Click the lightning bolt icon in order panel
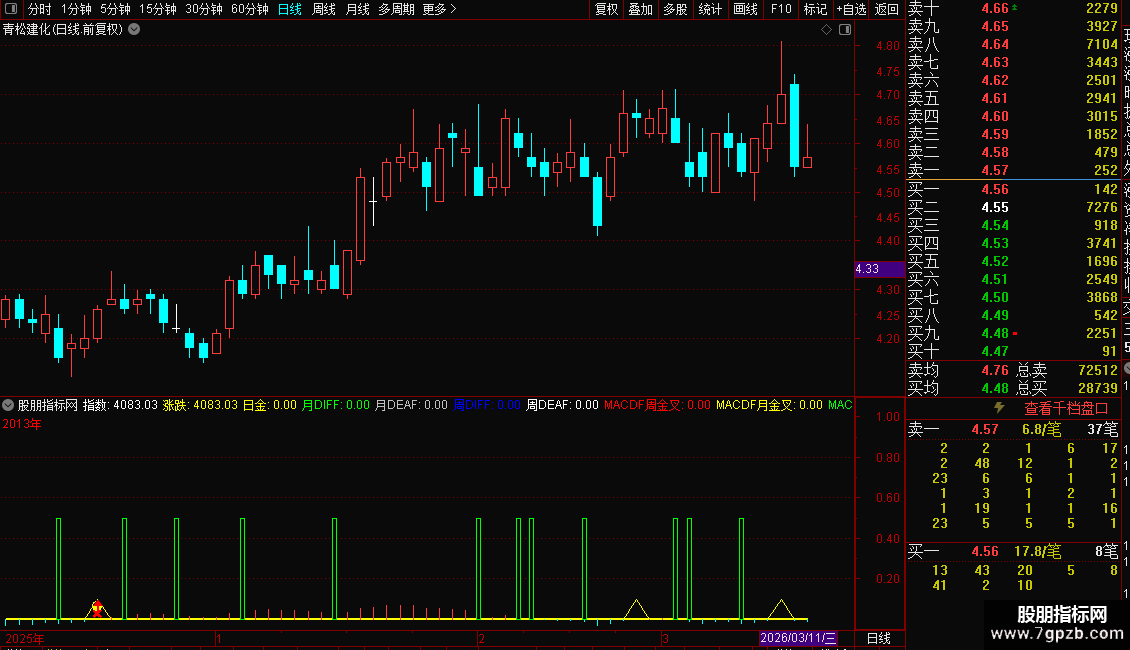Viewport: 1130px width, 650px height. point(999,408)
